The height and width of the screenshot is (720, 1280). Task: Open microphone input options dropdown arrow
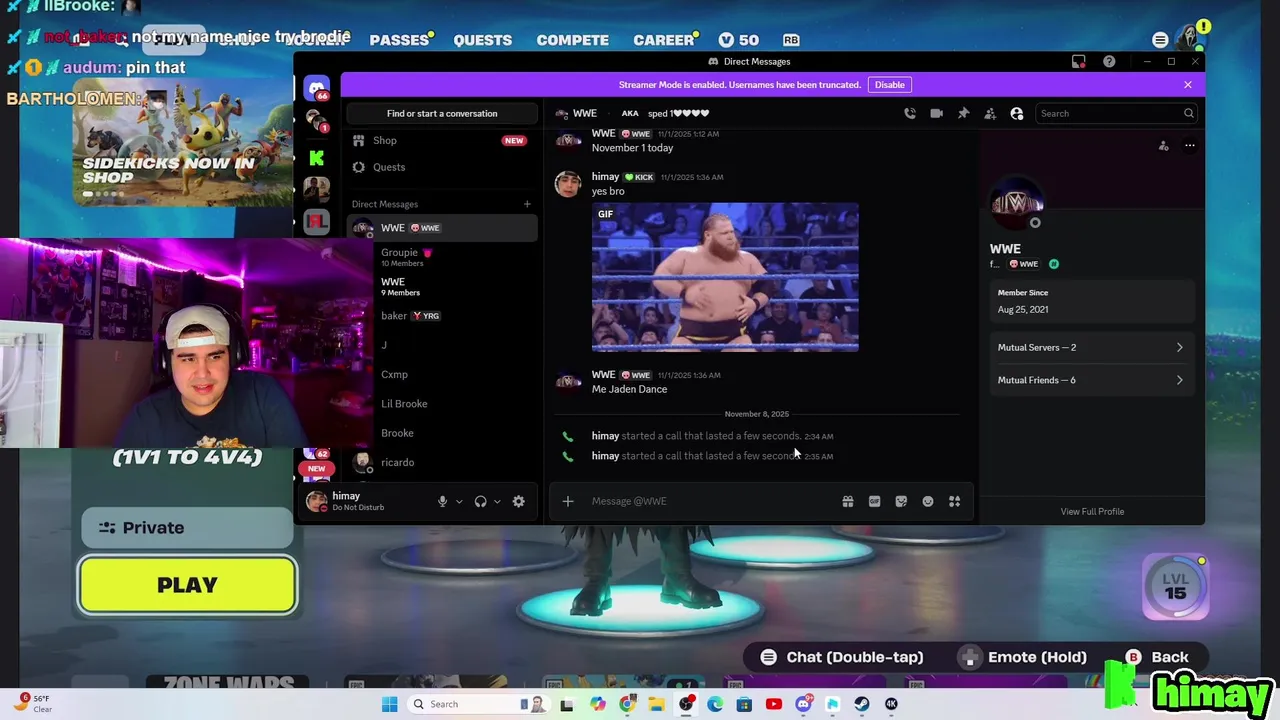point(459,502)
